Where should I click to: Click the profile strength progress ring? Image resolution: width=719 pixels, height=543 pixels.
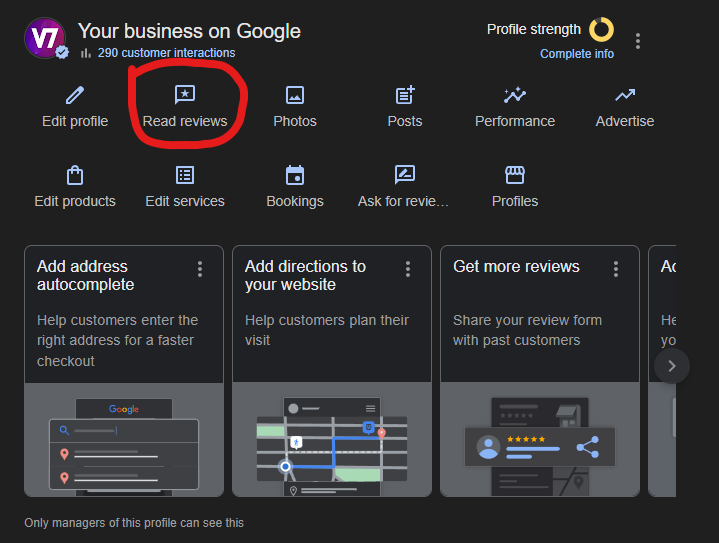pyautogui.click(x=601, y=29)
